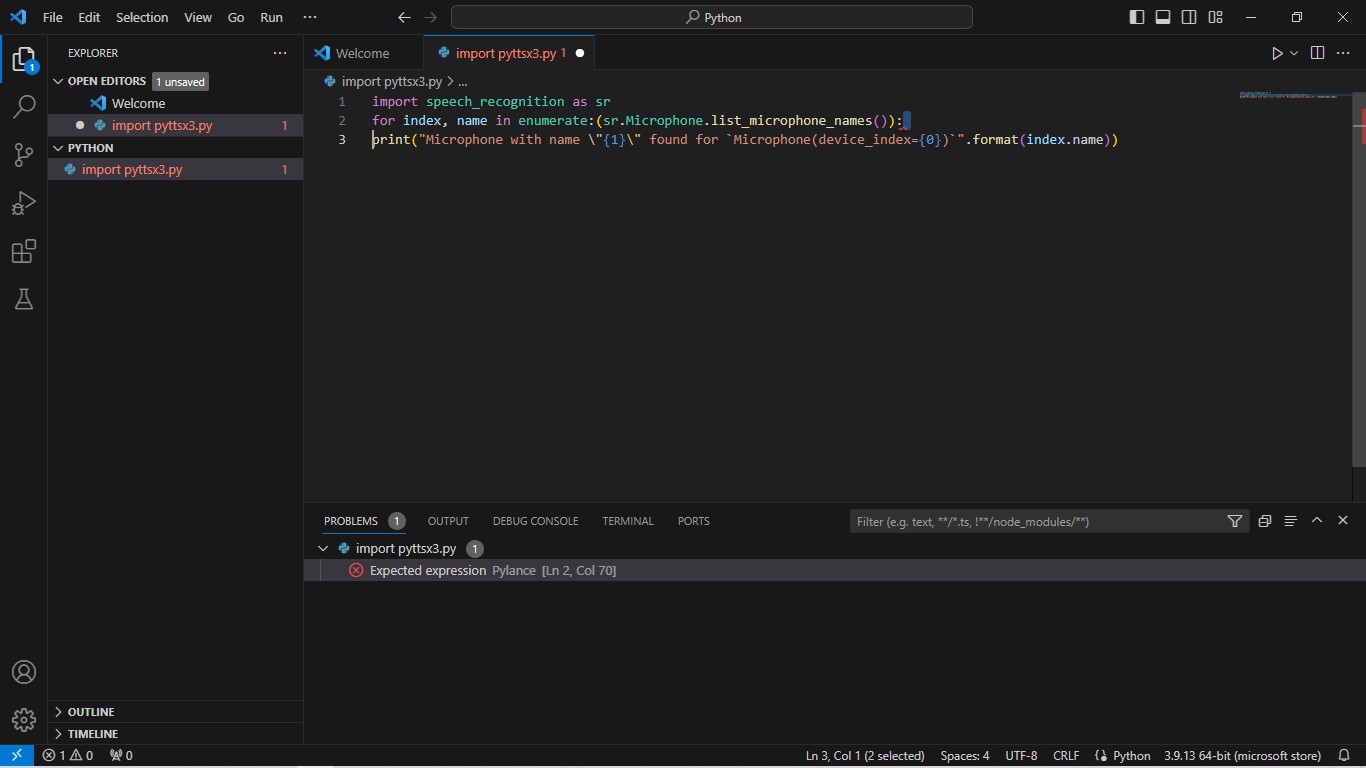Switch to the OUTPUT panel tab
The height and width of the screenshot is (768, 1366).
[448, 521]
